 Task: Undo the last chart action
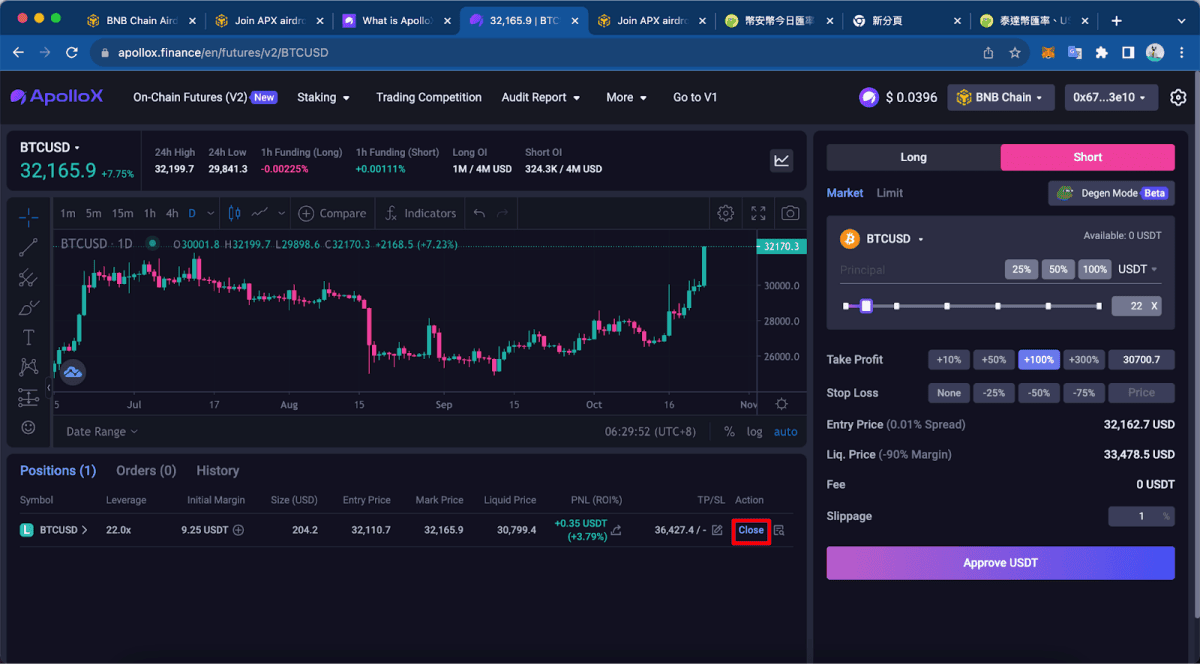(479, 213)
